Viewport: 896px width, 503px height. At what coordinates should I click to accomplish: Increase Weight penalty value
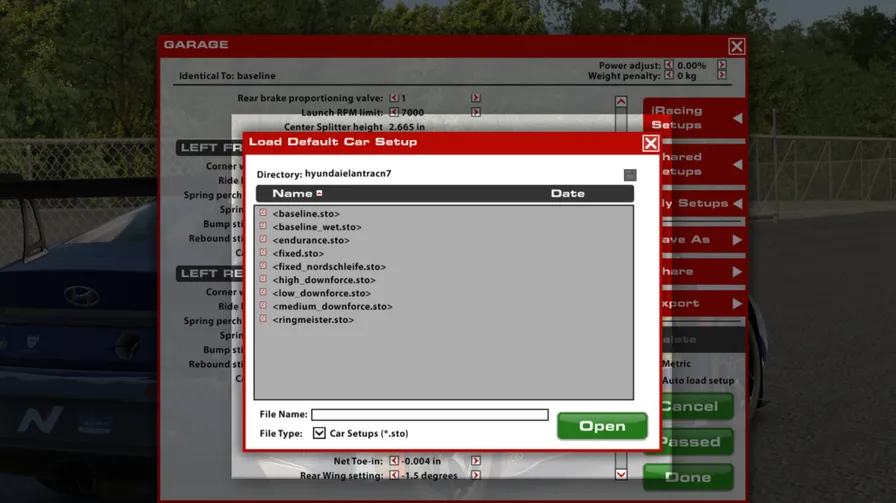[722, 75]
